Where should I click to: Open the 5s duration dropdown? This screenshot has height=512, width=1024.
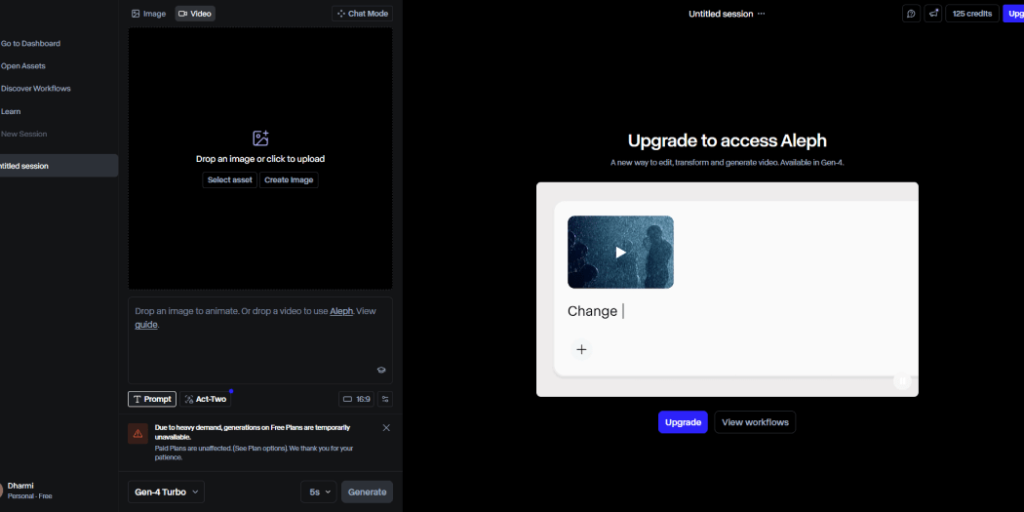pos(319,492)
